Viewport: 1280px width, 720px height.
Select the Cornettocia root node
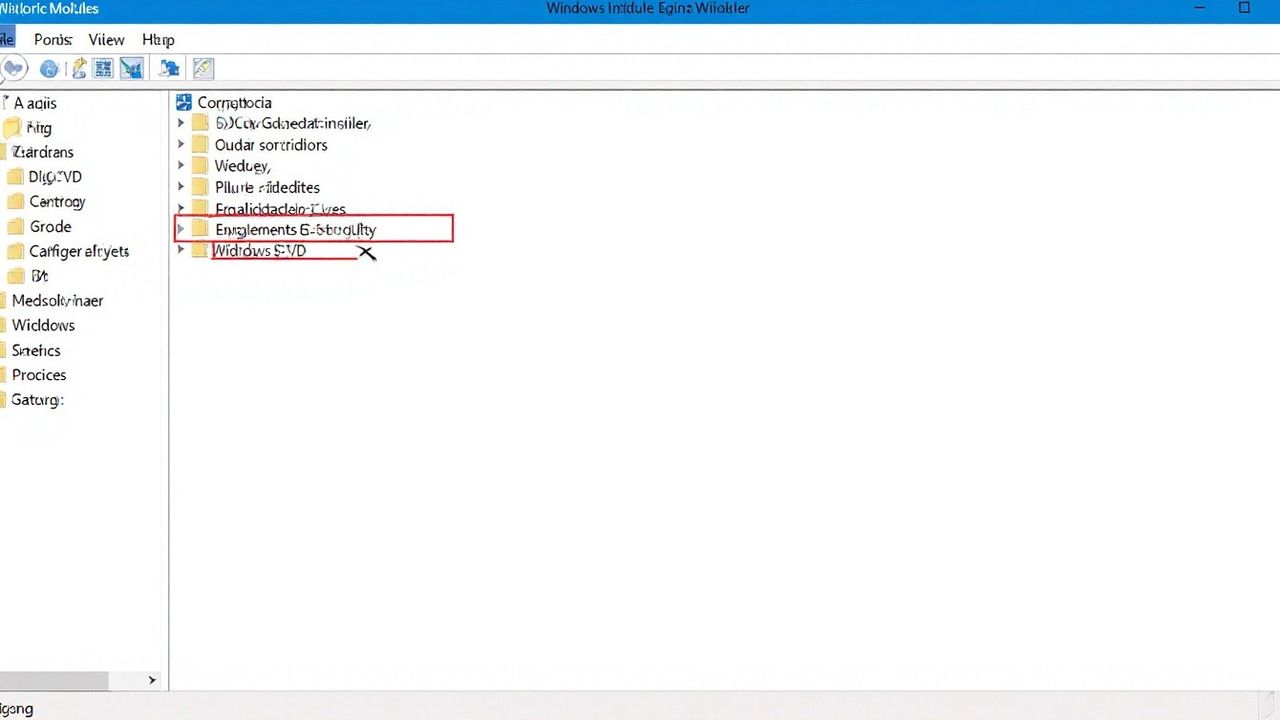click(234, 102)
